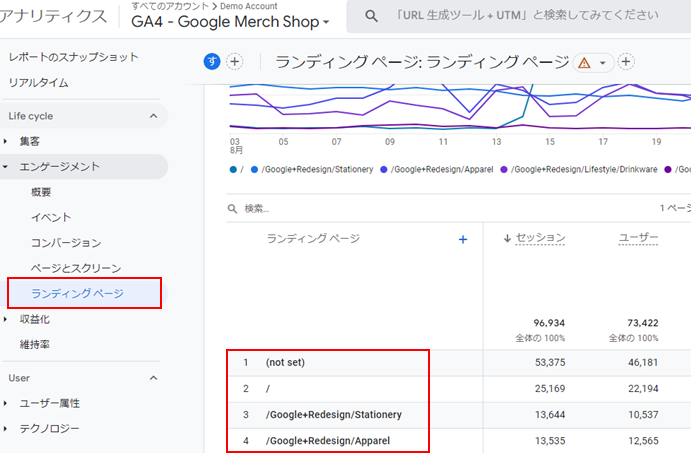Click the table search magnifier icon

(232, 208)
